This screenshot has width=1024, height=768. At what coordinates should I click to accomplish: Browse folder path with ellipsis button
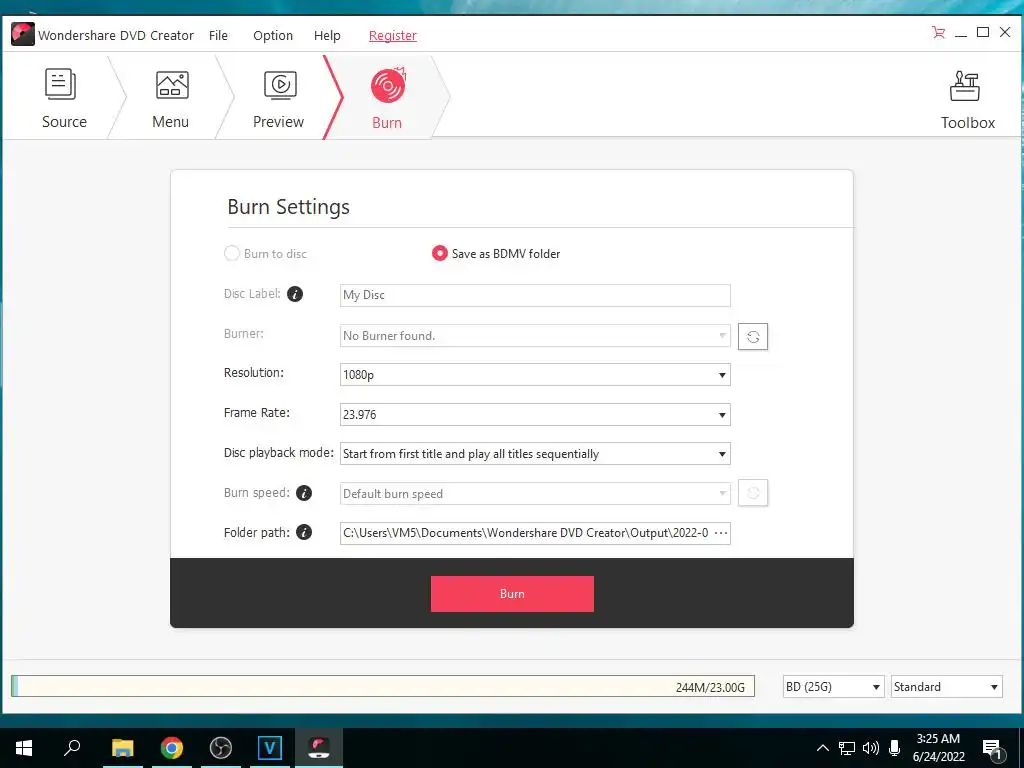pyautogui.click(x=721, y=533)
